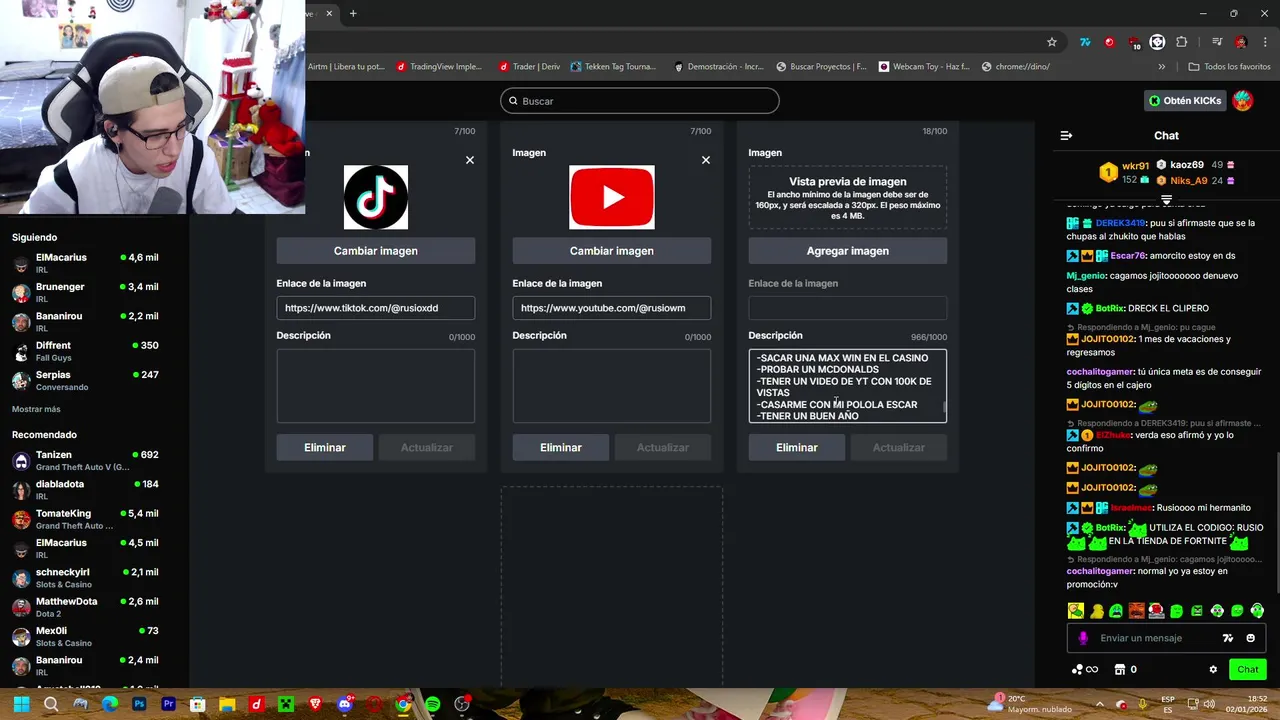The height and width of the screenshot is (720, 1280).
Task: Open Trader | Deriv bookmark
Action: [529, 67]
